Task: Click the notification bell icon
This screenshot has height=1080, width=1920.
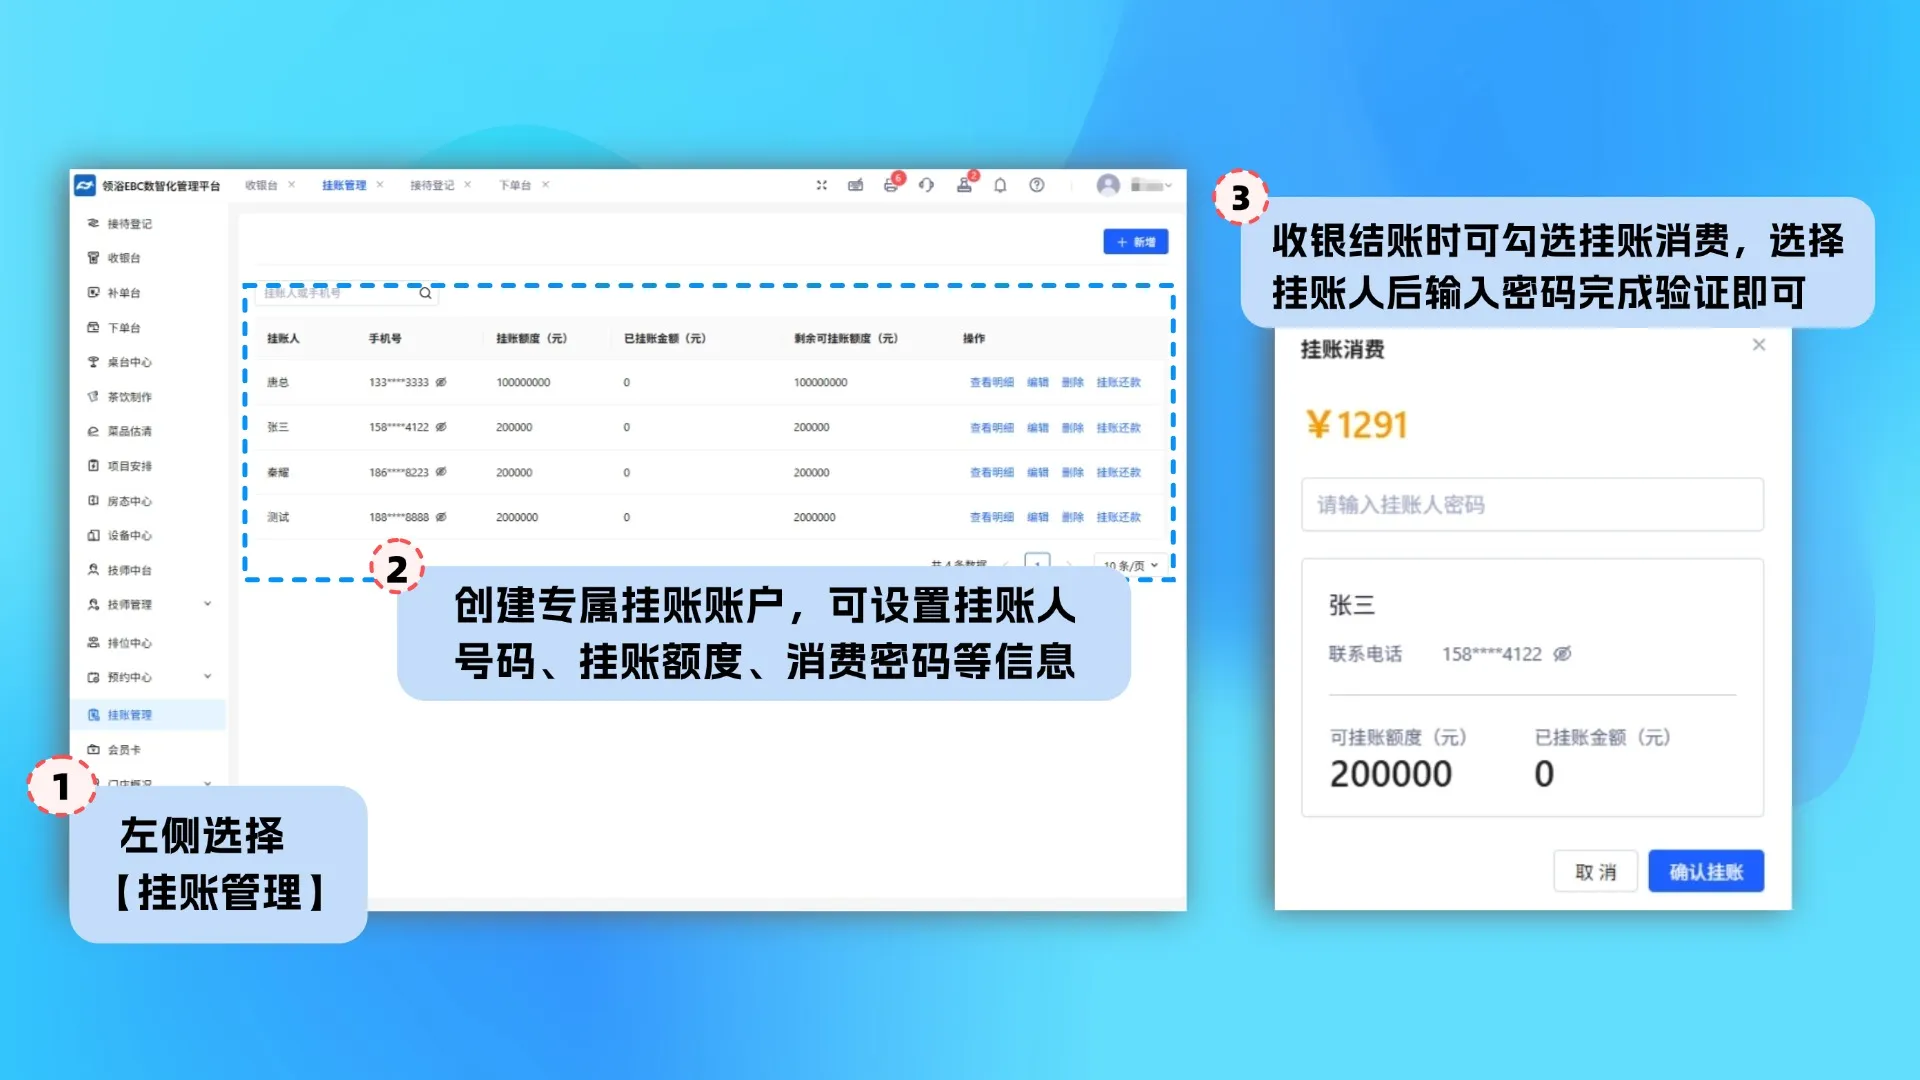Action: 999,185
